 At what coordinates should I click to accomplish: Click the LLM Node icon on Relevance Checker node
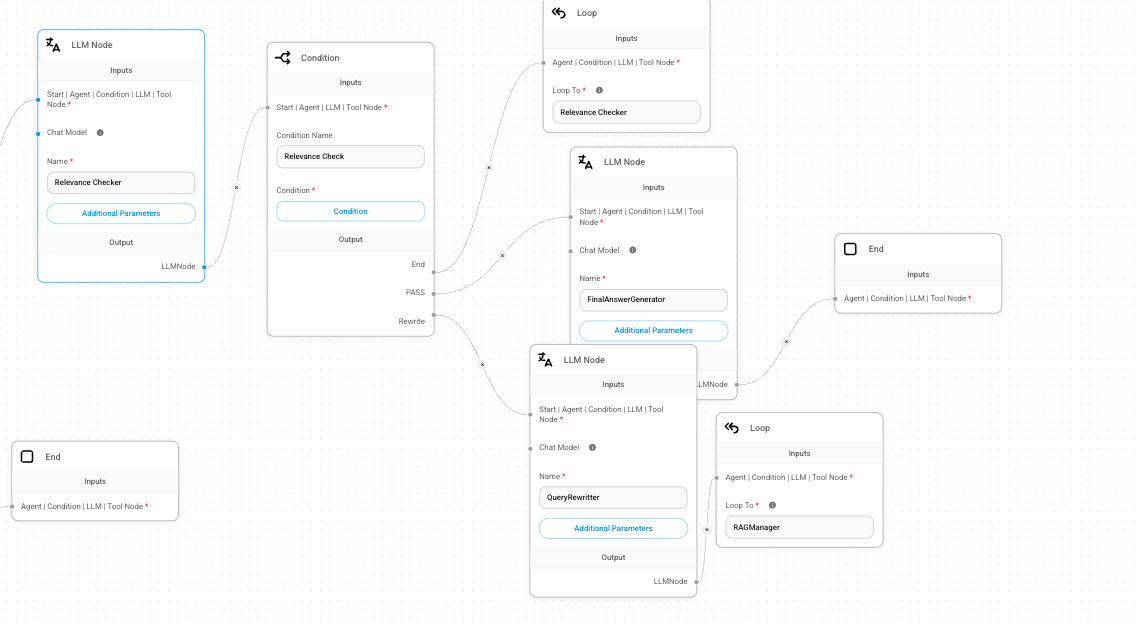click(54, 45)
